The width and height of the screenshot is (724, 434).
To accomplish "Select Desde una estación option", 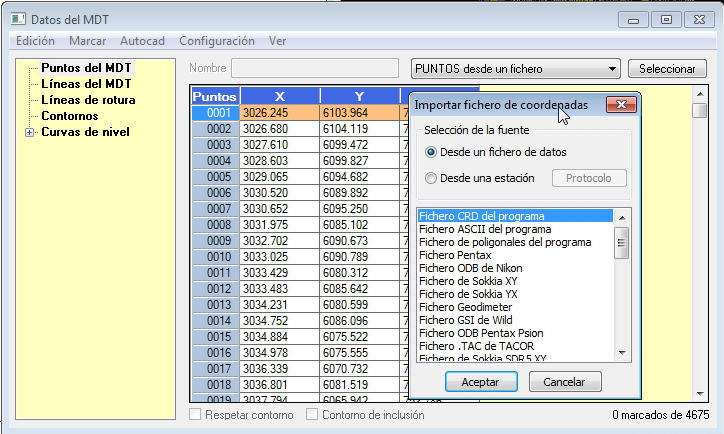I will (x=480, y=178).
